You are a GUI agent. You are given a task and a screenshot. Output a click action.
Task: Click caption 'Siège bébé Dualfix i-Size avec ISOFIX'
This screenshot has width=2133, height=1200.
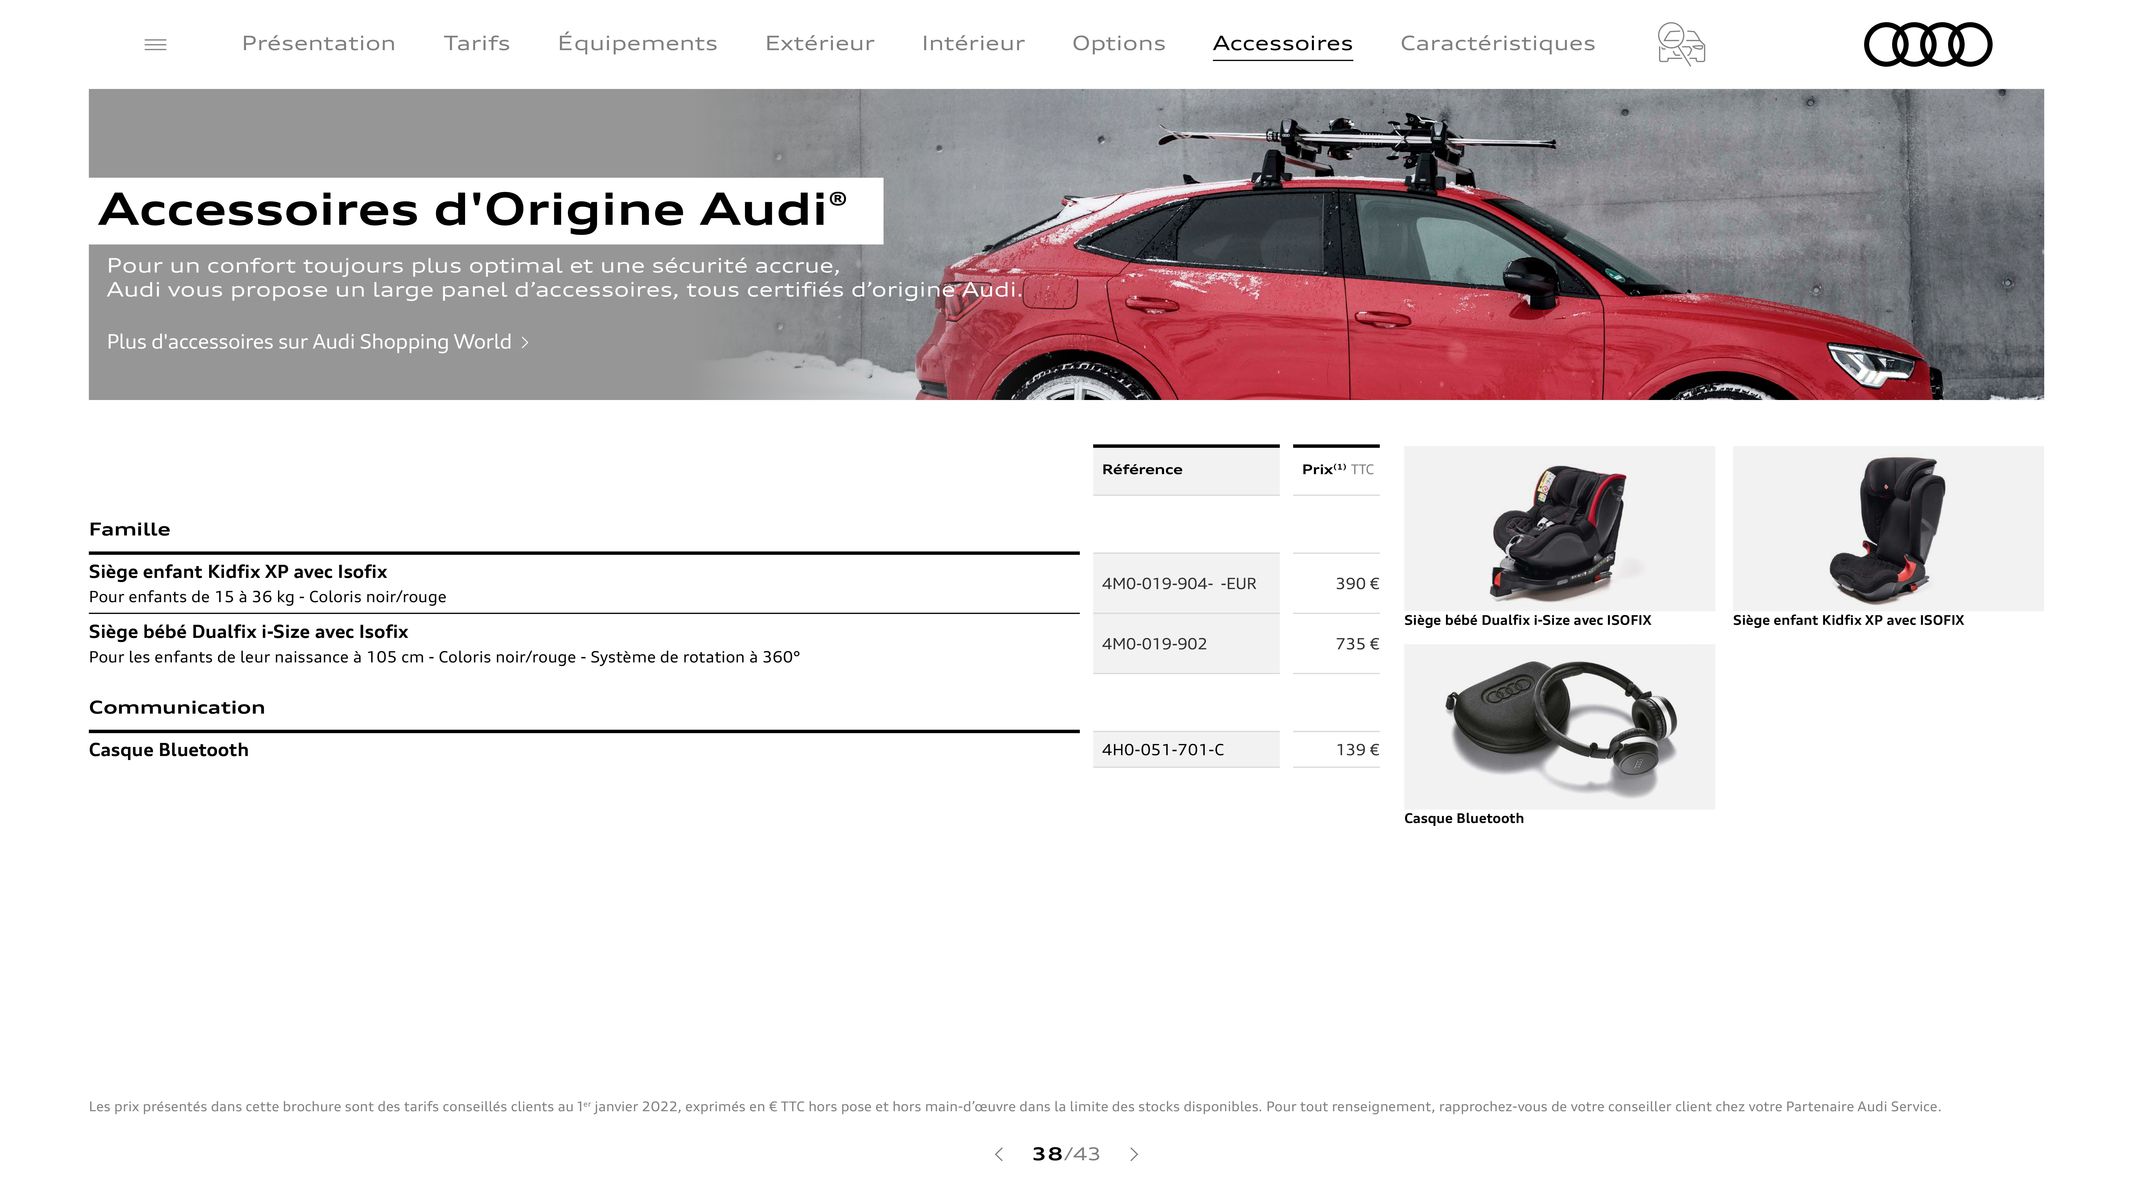(1527, 620)
